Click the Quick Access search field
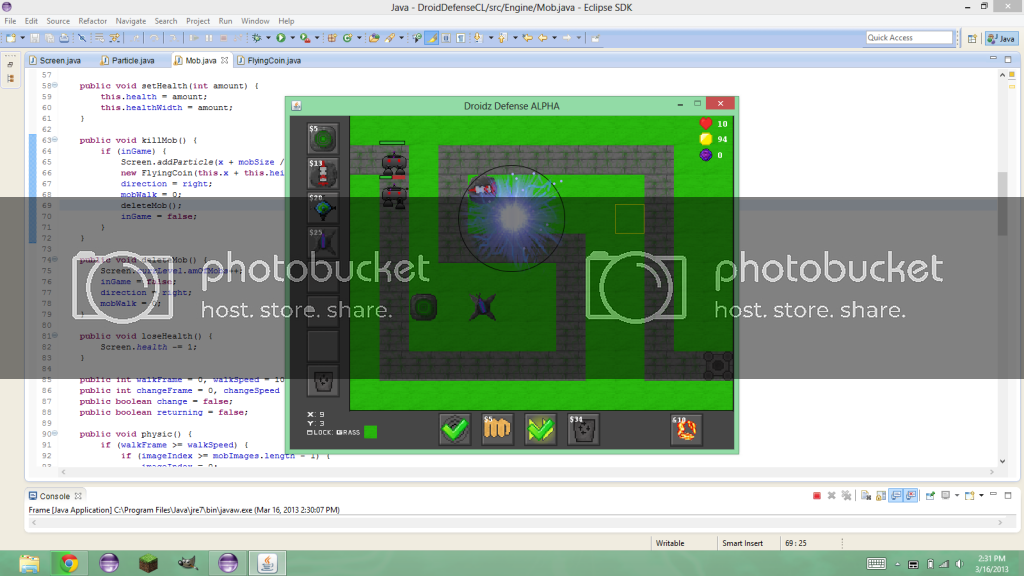 [909, 38]
